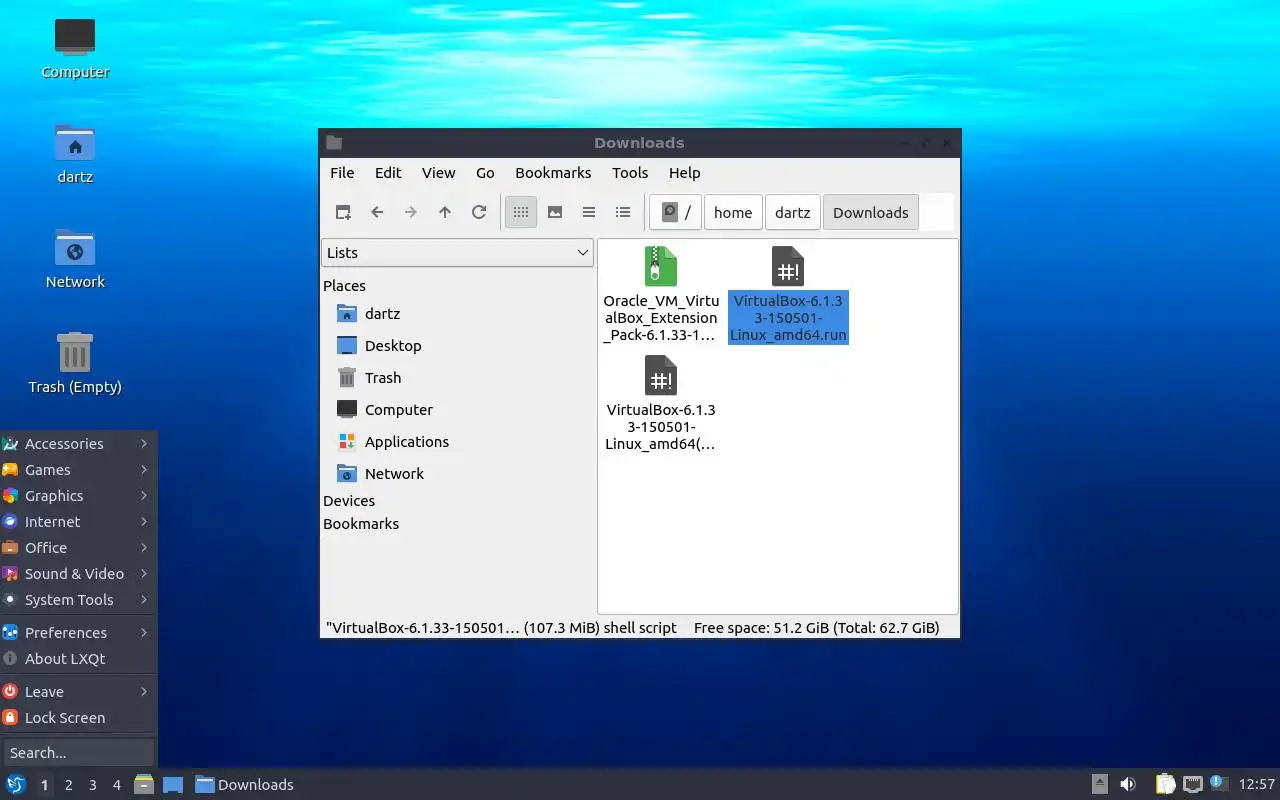Expand Office submenu in start menu

[78, 548]
